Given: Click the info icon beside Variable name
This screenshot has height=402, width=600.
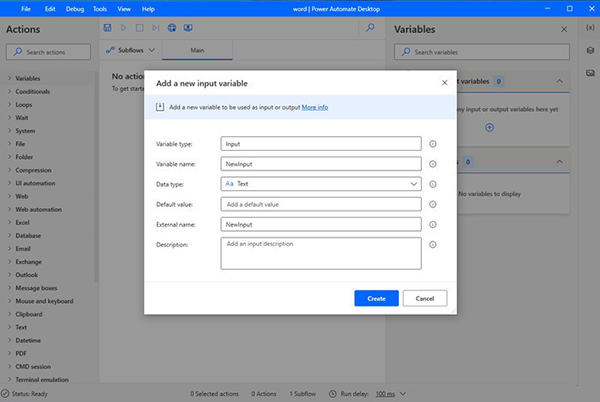Looking at the screenshot, I should click(433, 164).
